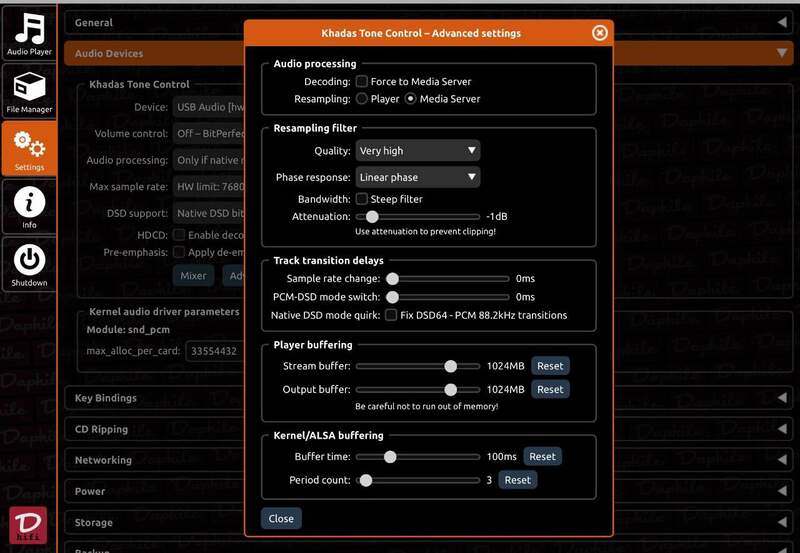Click the Shutdown power icon
Image resolution: width=800 pixels, height=553 pixels.
click(x=29, y=265)
